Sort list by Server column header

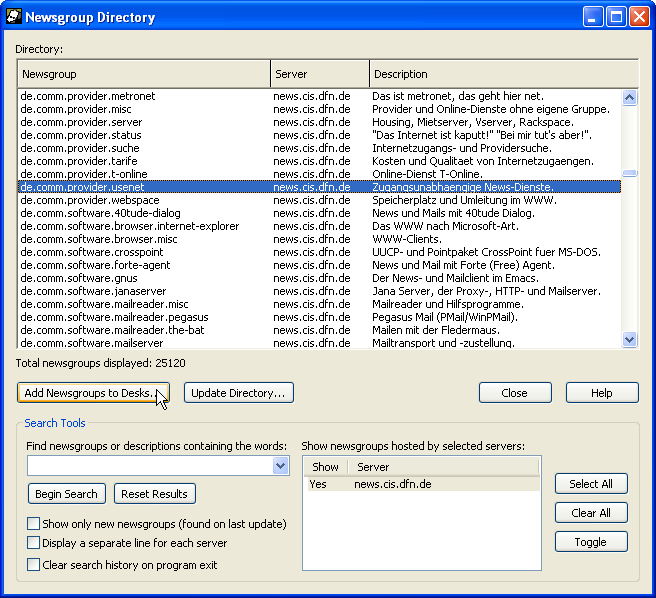coord(319,74)
